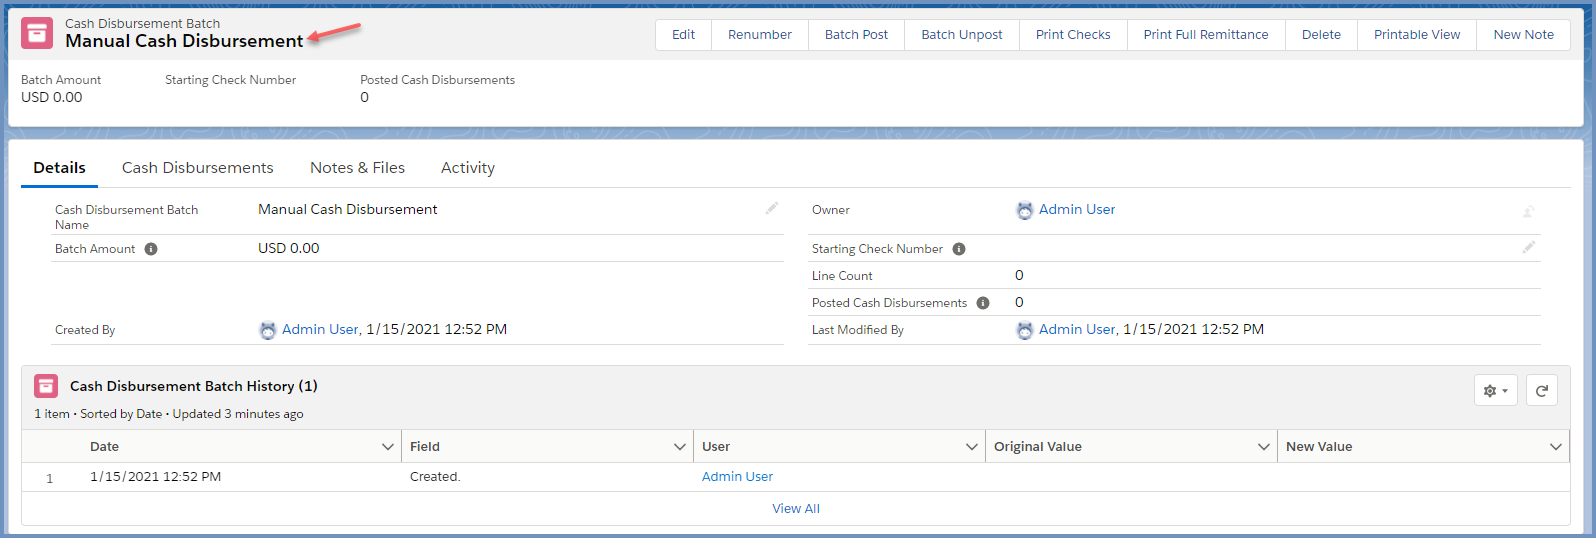This screenshot has height=538, width=1596.
Task: Click the Starting Check Number edit pencil
Action: (1528, 247)
